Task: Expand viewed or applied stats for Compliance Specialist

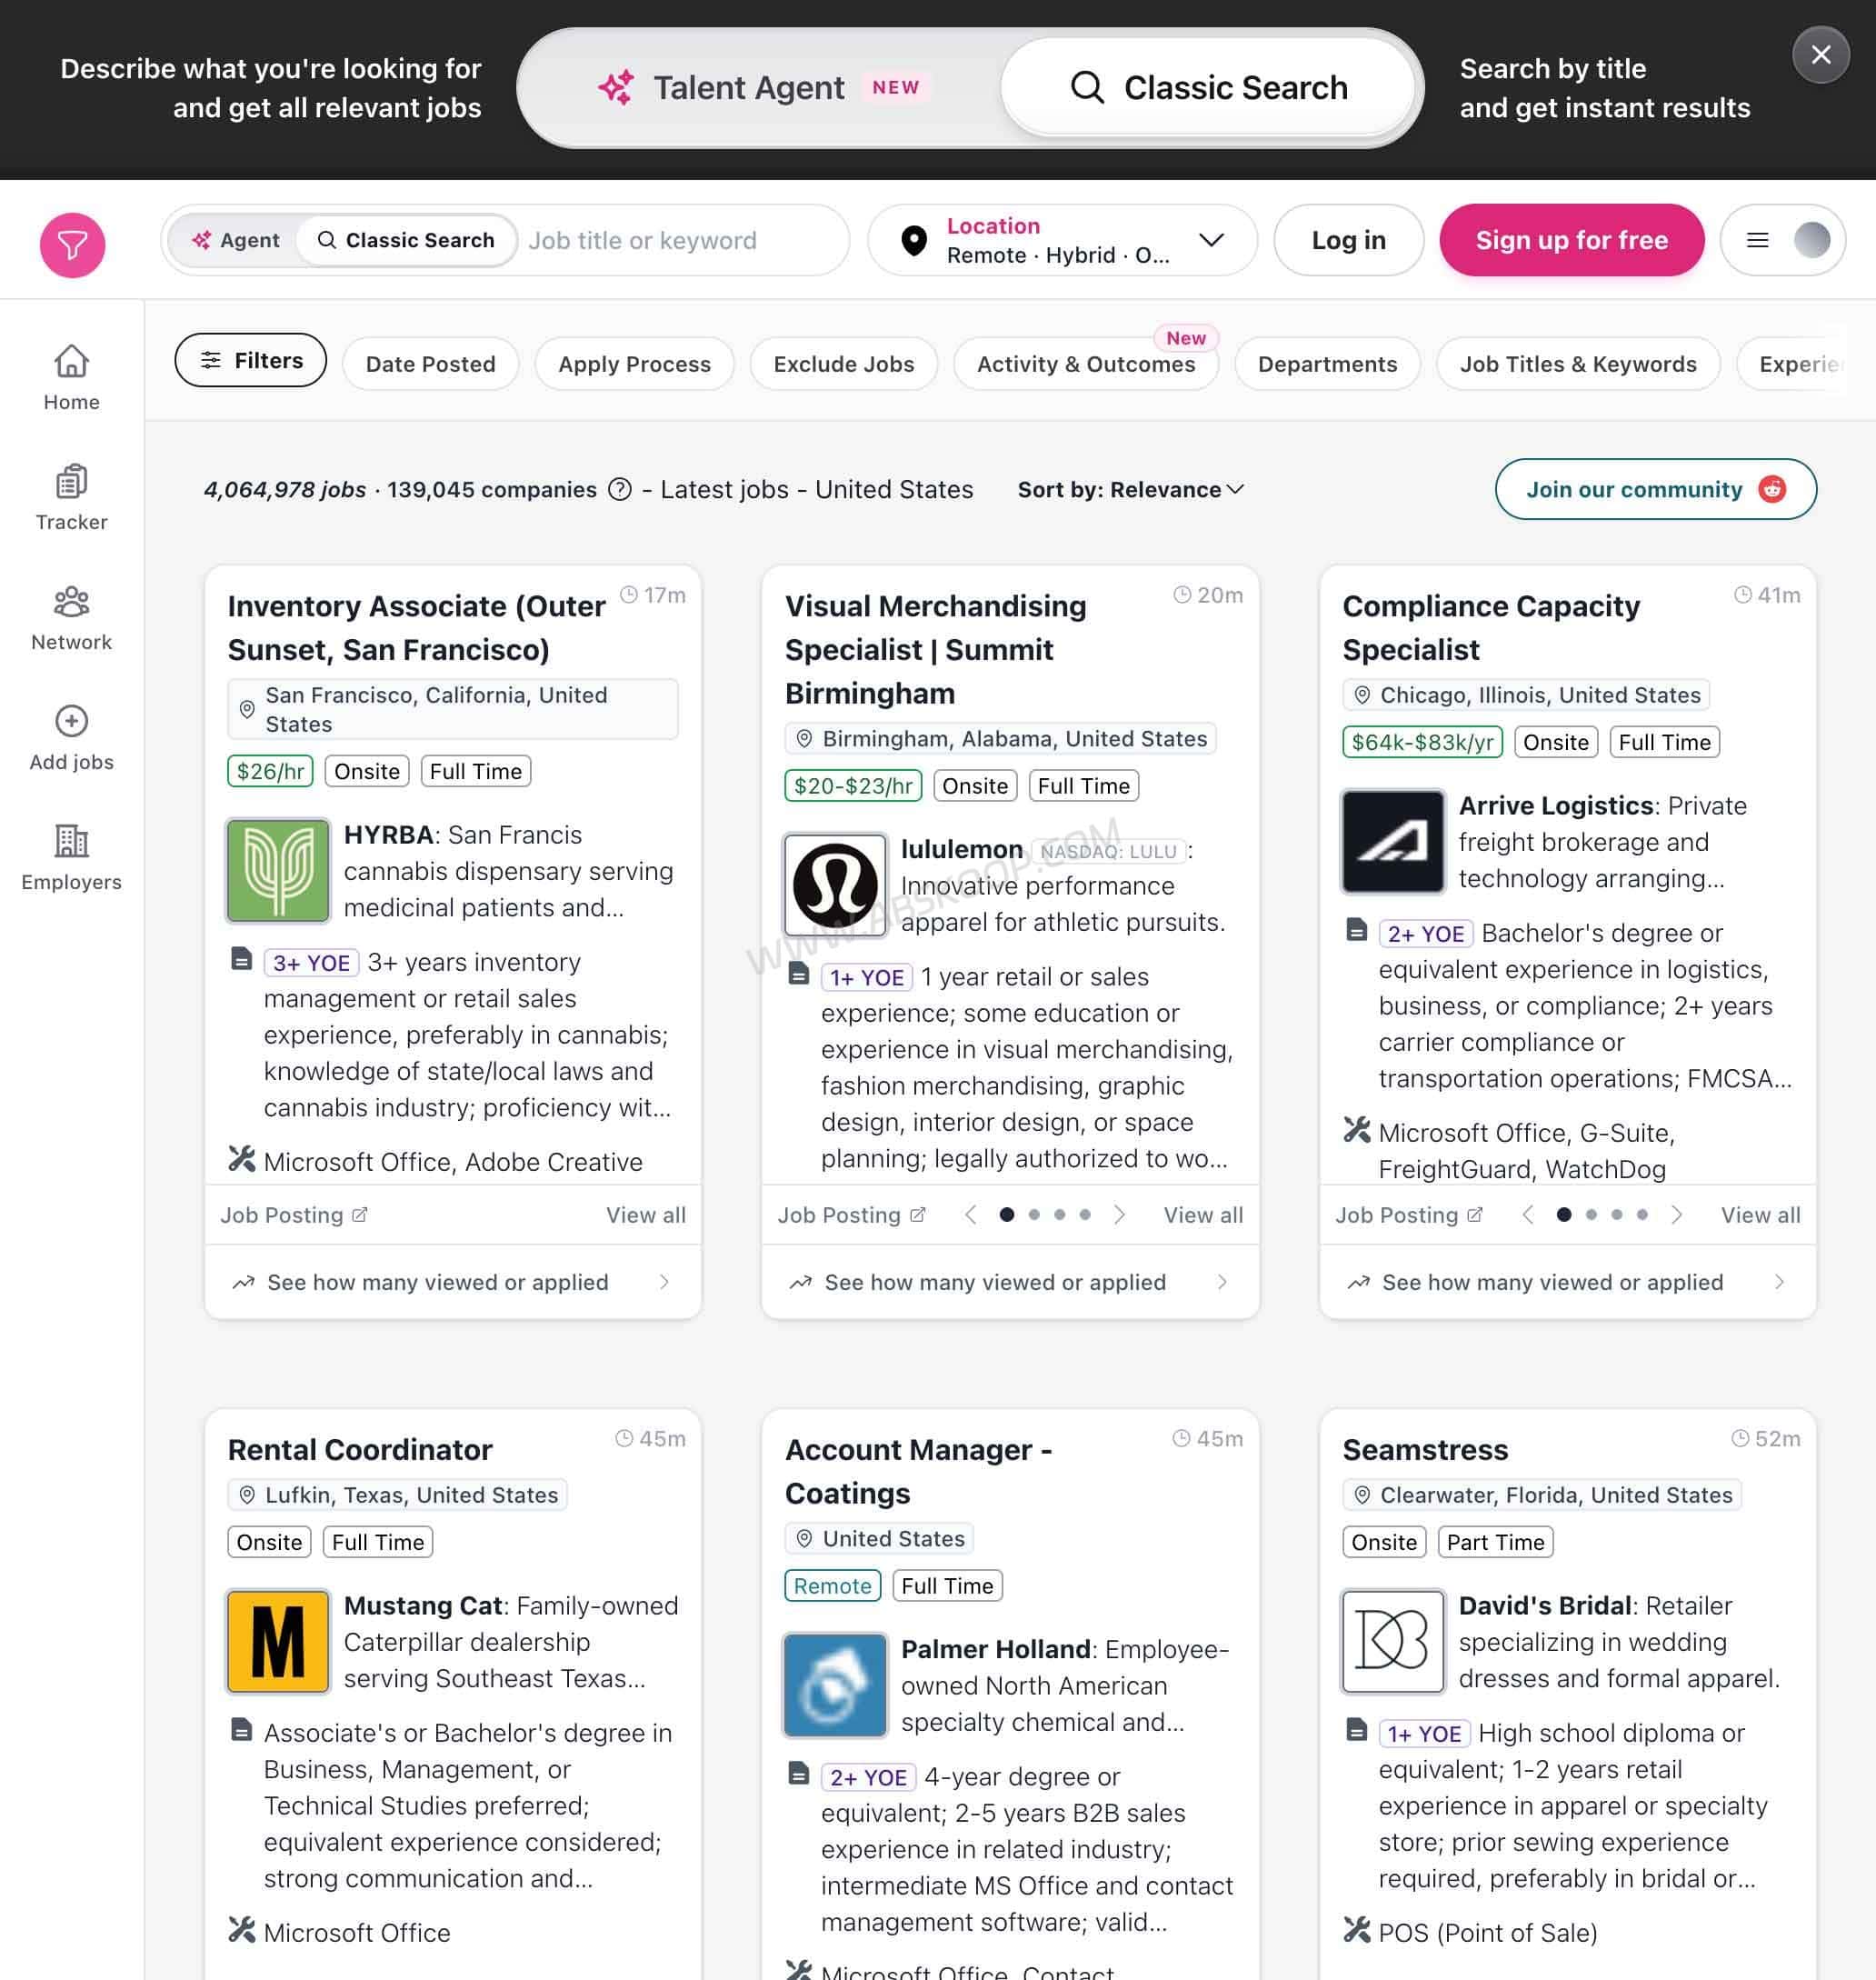Action: [1567, 1282]
